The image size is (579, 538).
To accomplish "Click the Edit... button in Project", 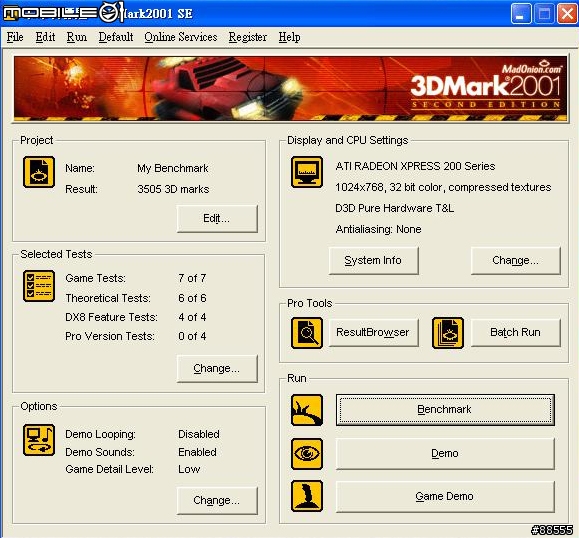I will tap(217, 219).
